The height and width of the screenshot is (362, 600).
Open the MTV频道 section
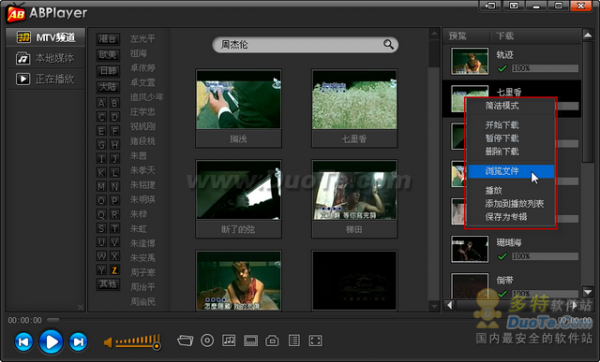point(46,37)
